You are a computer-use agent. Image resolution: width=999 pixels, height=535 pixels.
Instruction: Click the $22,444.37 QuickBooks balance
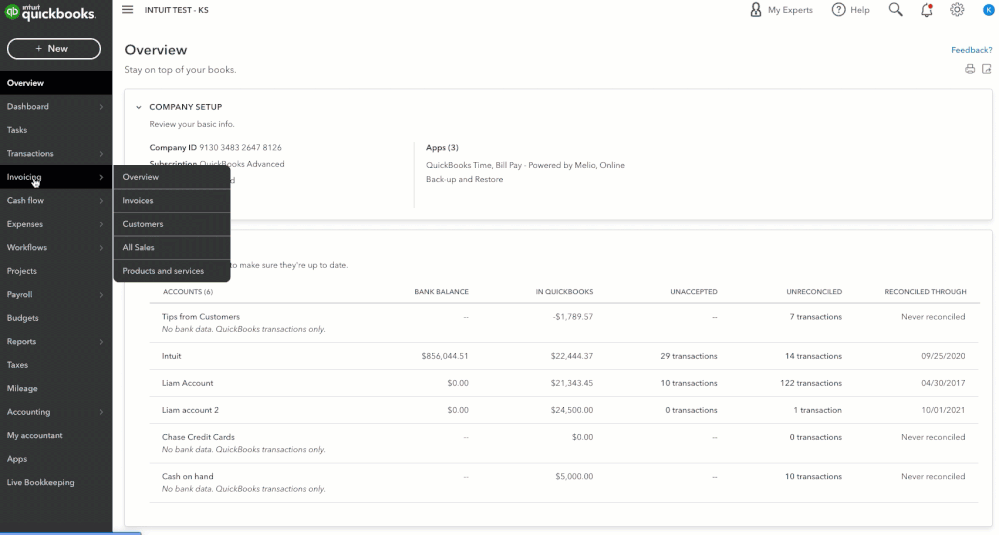(571, 356)
